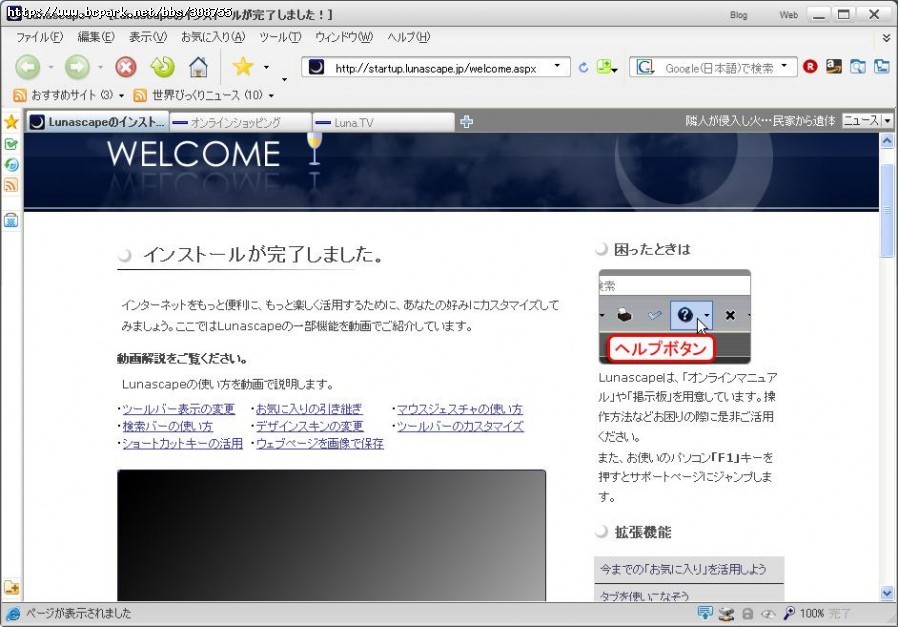
Task: Expand menu bar overflow chevron
Action: [x=886, y=38]
